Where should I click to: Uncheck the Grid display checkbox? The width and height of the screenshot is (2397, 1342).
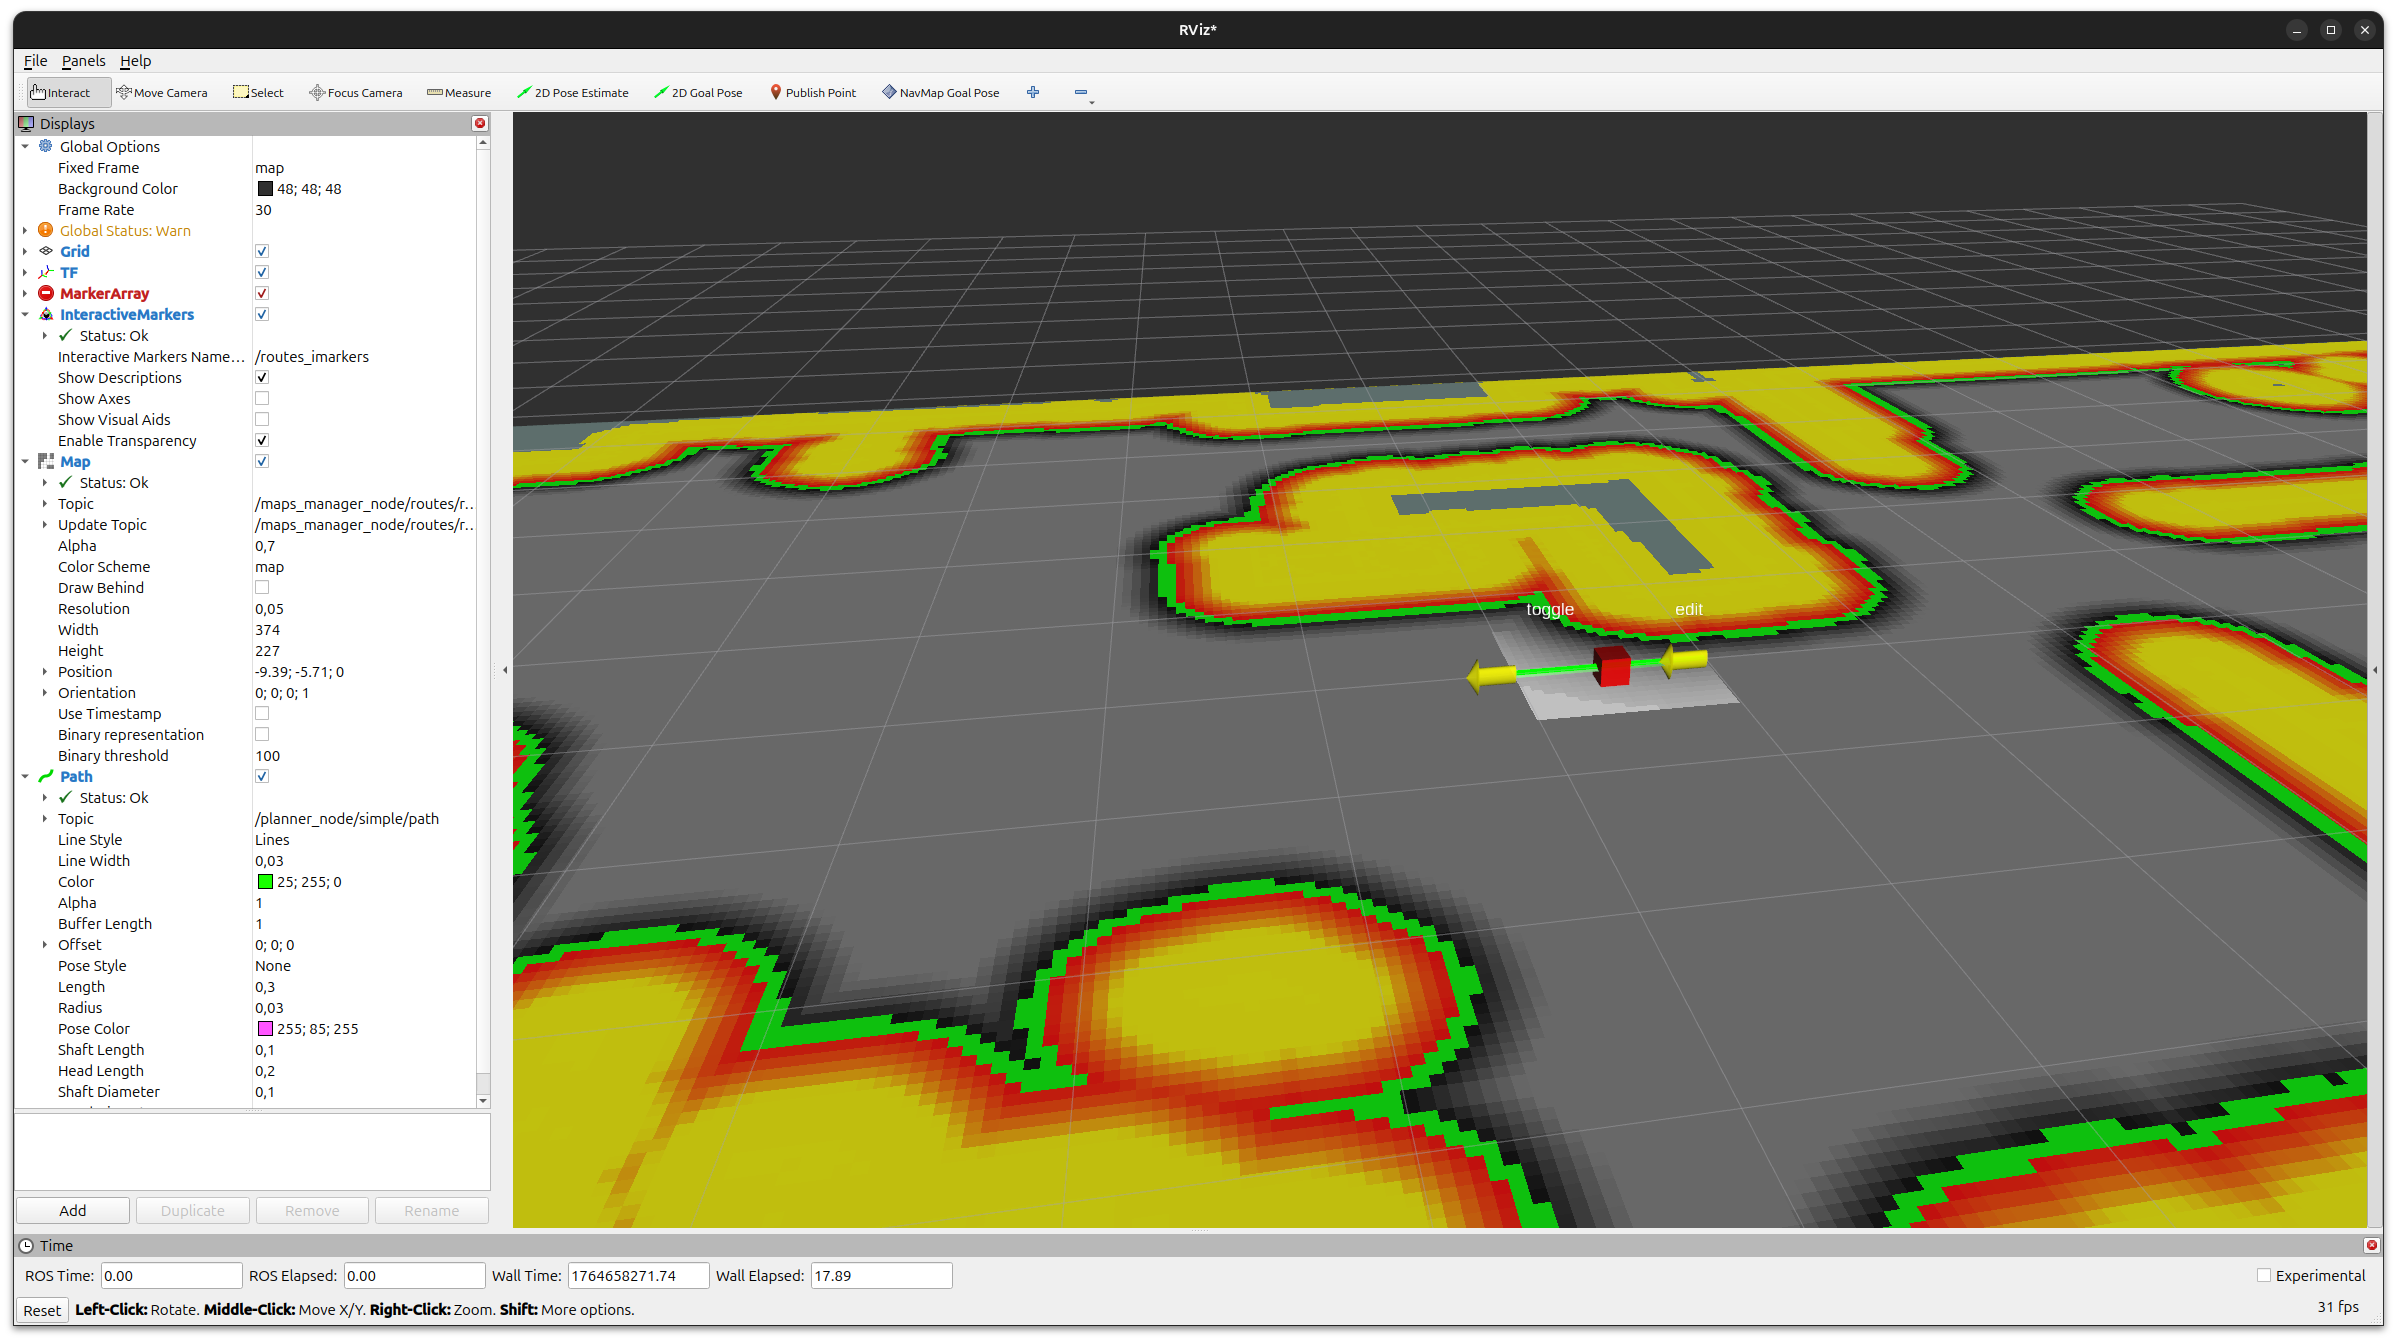coord(262,251)
